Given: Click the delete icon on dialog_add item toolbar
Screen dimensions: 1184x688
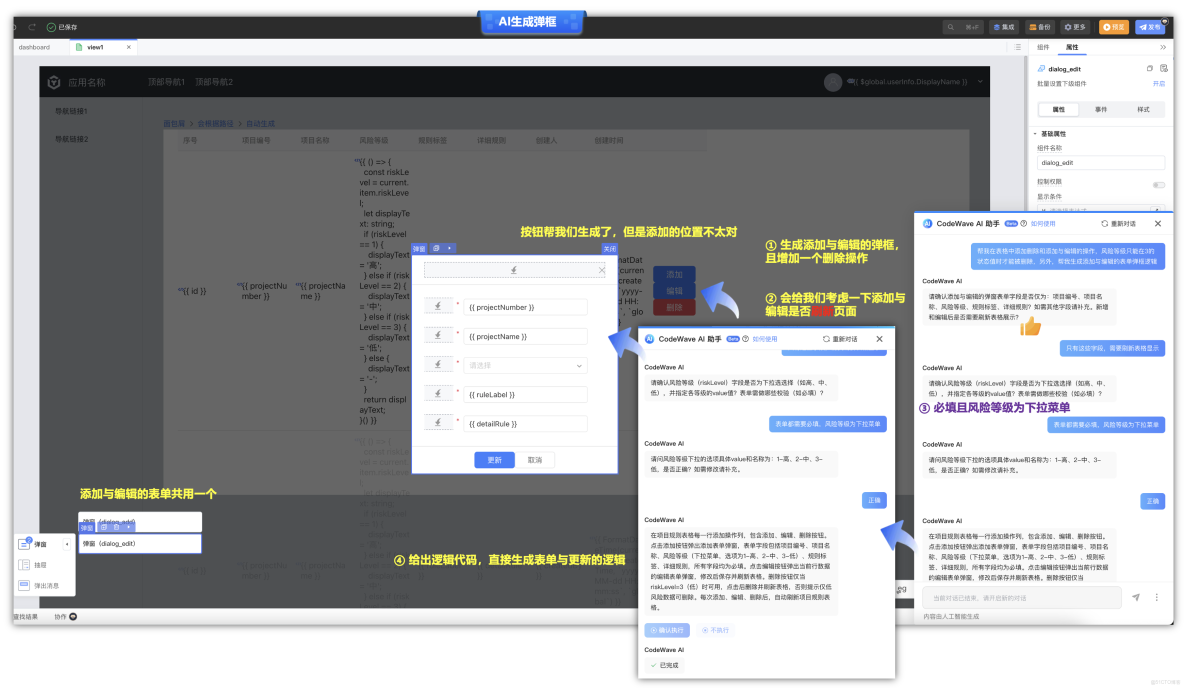Looking at the screenshot, I should [x=116, y=526].
